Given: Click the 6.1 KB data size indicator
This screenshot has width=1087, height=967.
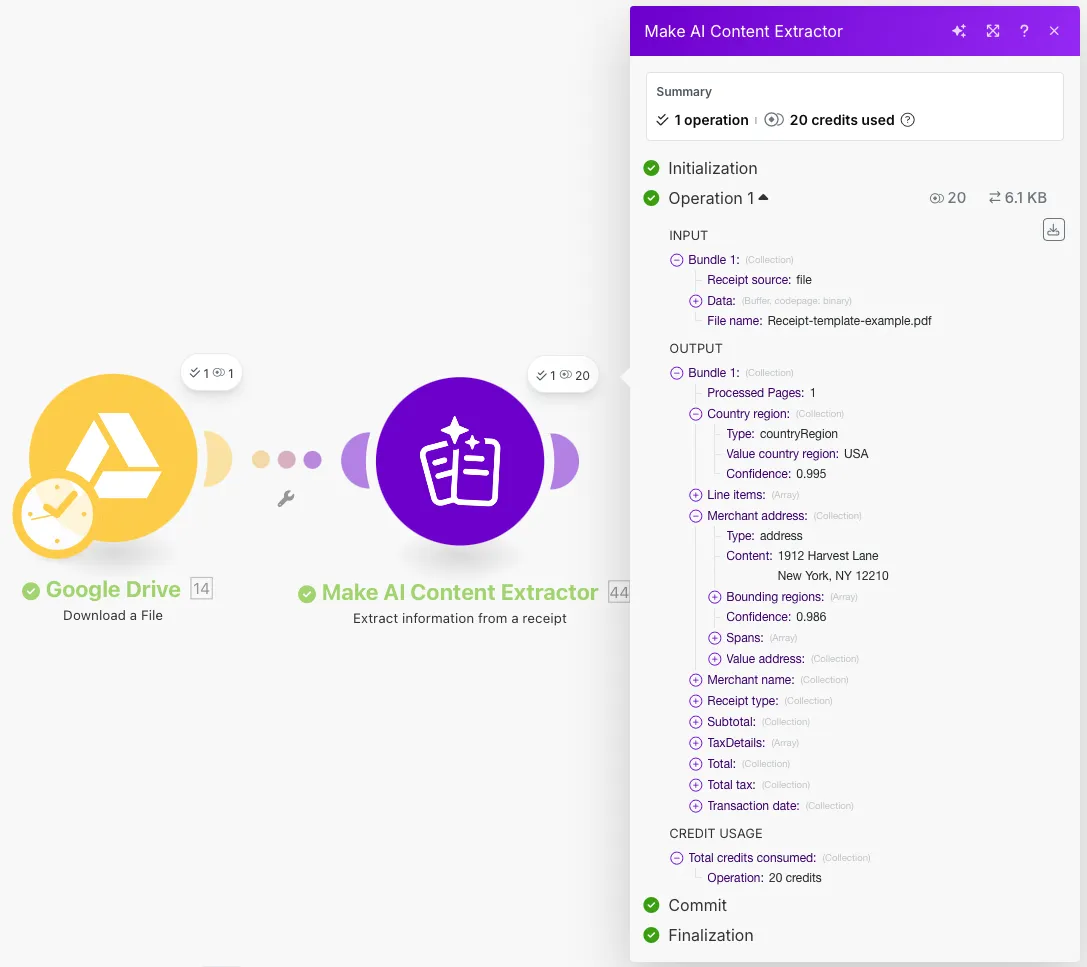Looking at the screenshot, I should pos(1017,198).
